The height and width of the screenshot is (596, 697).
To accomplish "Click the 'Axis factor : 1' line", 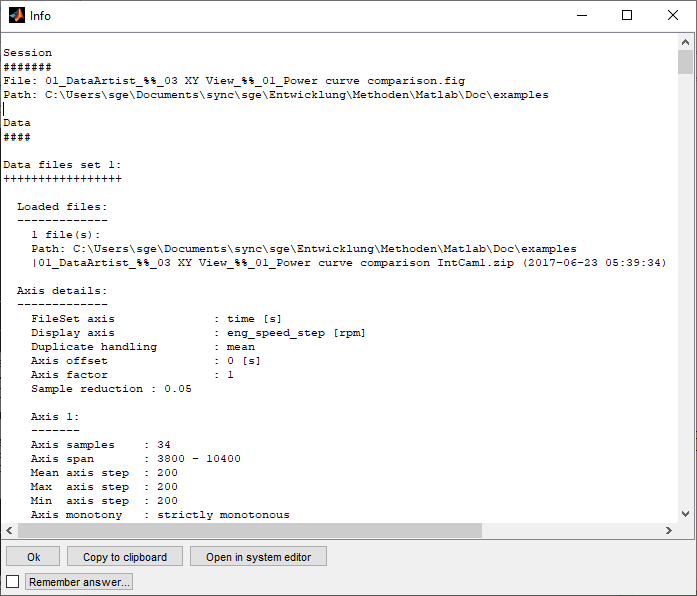I will 132,375.
